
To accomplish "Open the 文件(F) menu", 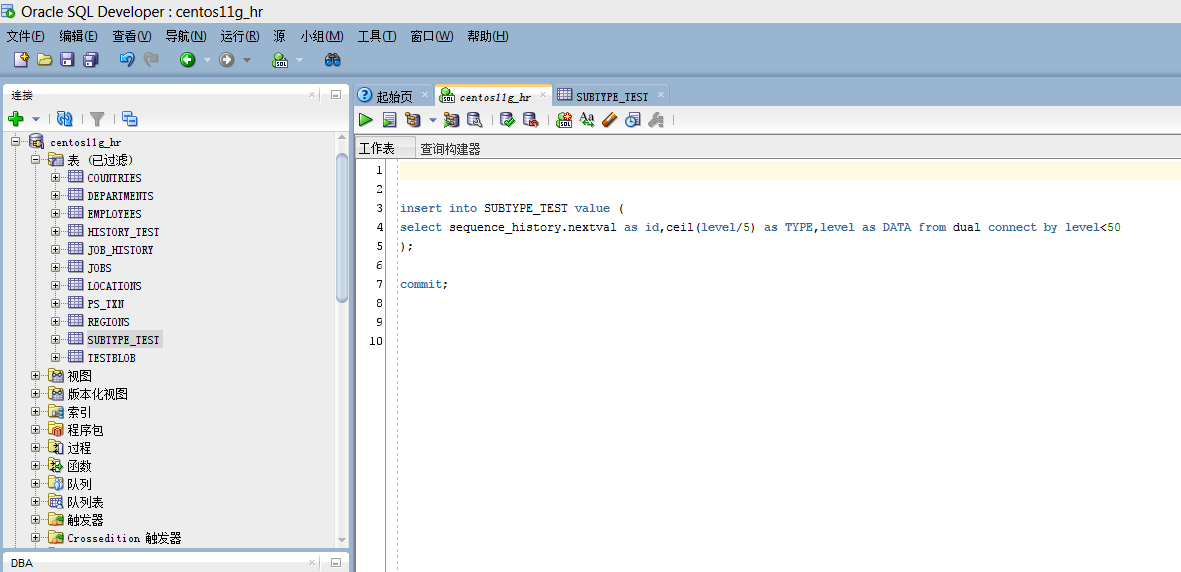I will coord(26,36).
